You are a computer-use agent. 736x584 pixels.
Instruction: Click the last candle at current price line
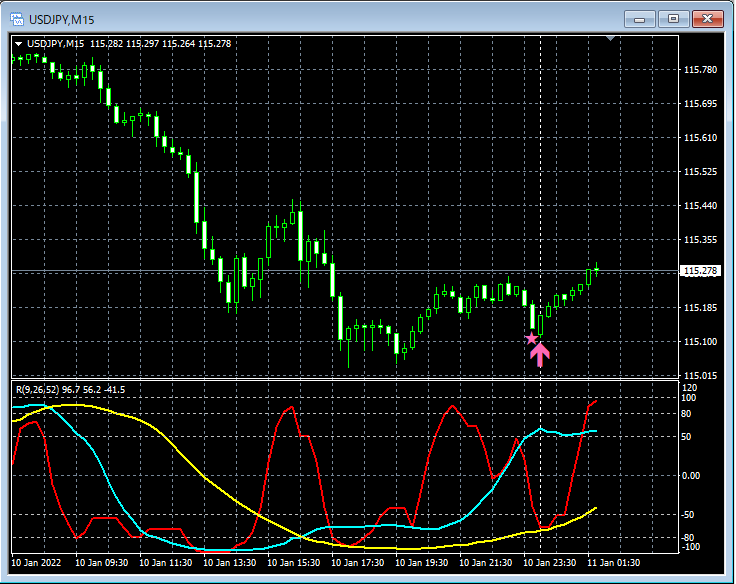[x=597, y=269]
